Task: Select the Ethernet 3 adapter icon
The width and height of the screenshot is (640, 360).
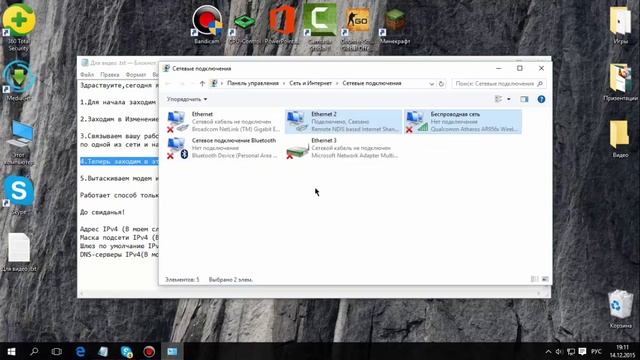Action: point(297,148)
